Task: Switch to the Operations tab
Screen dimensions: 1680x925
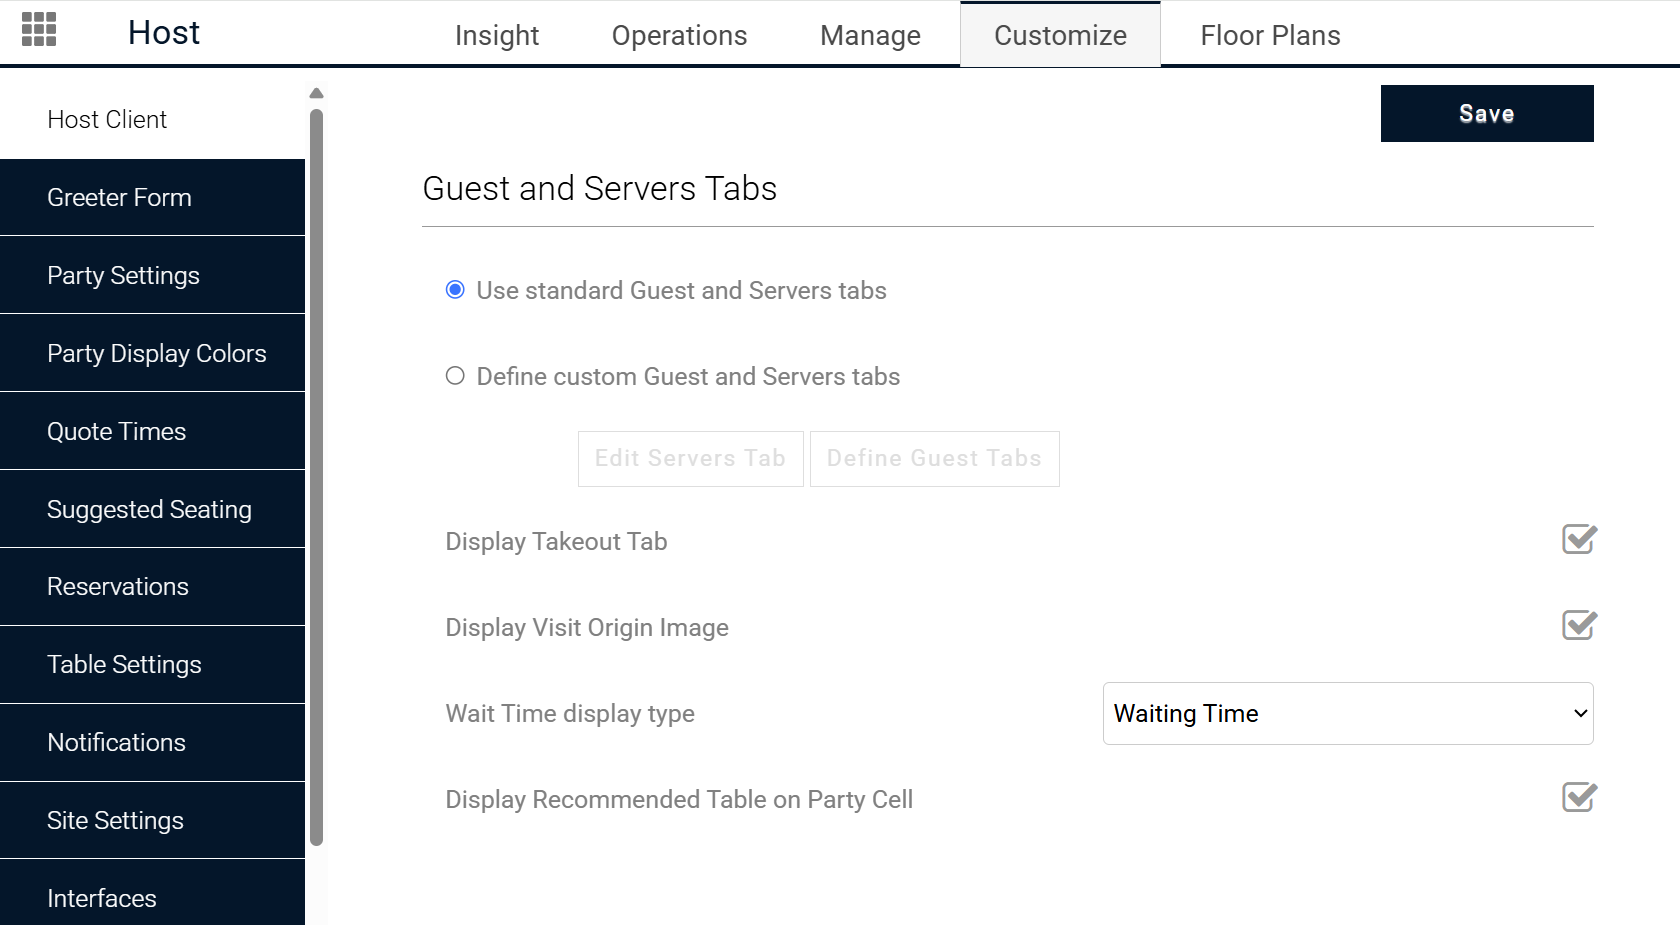Action: click(679, 35)
